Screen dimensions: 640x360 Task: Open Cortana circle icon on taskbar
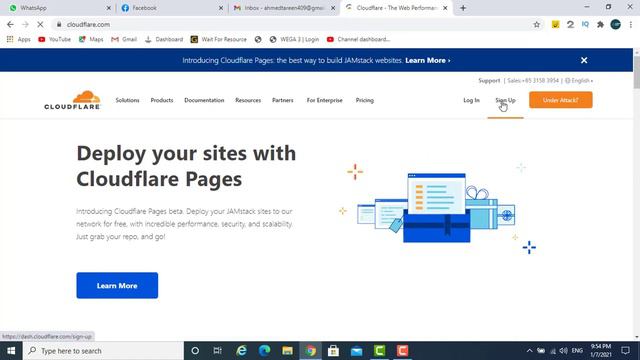click(x=195, y=351)
